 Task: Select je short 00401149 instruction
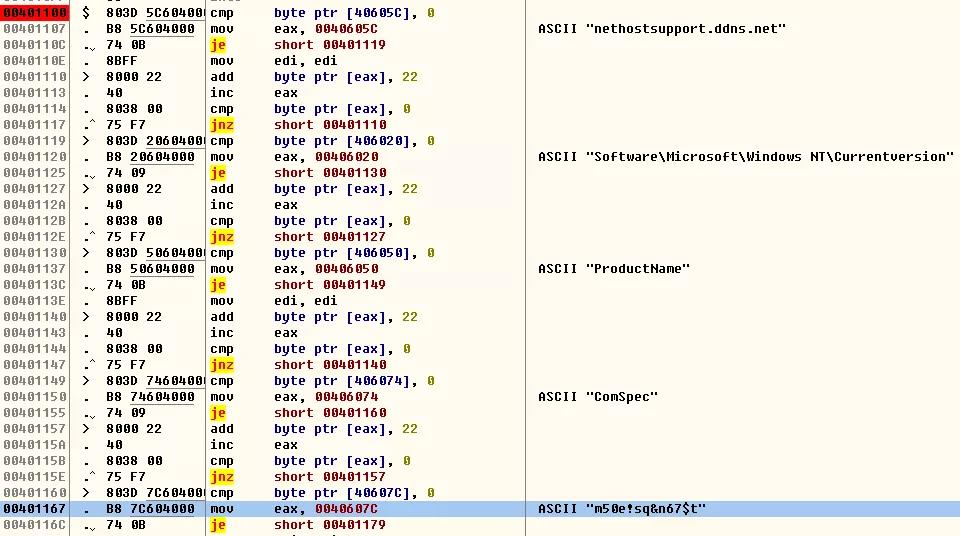click(298, 284)
